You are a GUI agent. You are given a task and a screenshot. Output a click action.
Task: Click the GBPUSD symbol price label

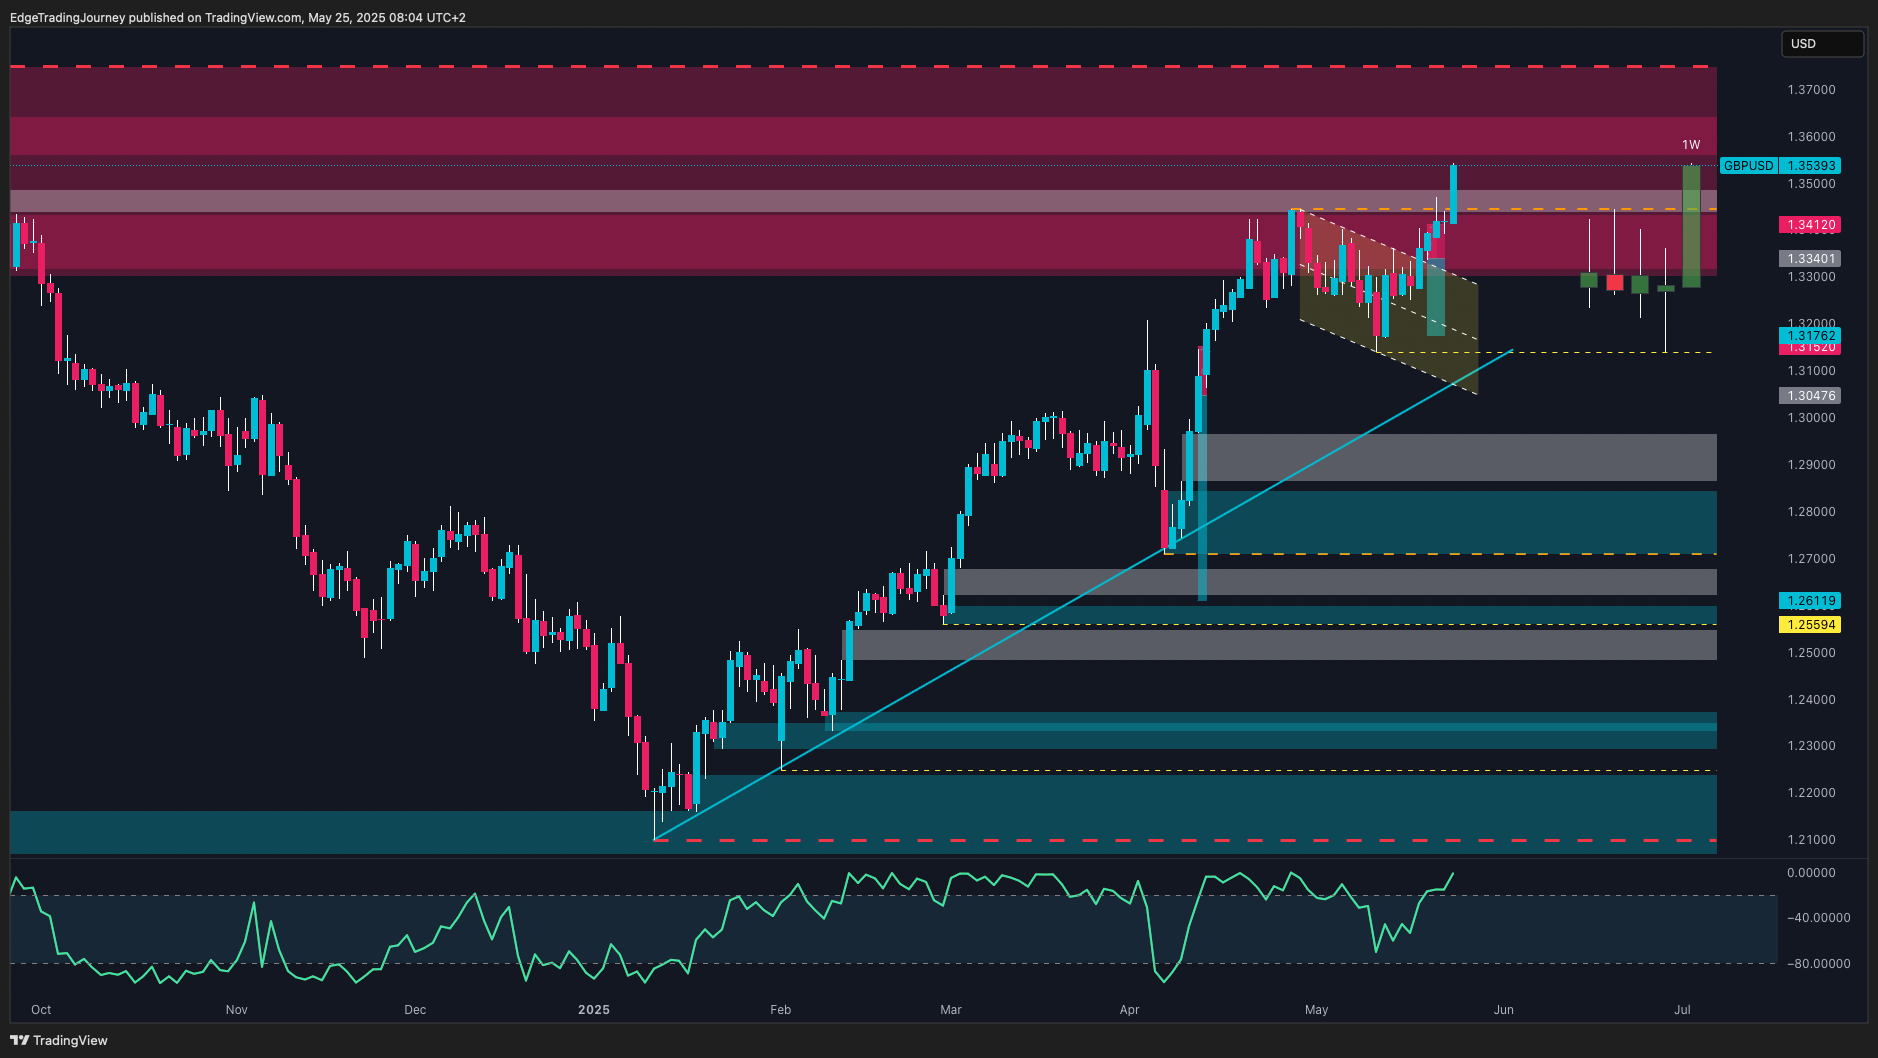(x=1748, y=166)
